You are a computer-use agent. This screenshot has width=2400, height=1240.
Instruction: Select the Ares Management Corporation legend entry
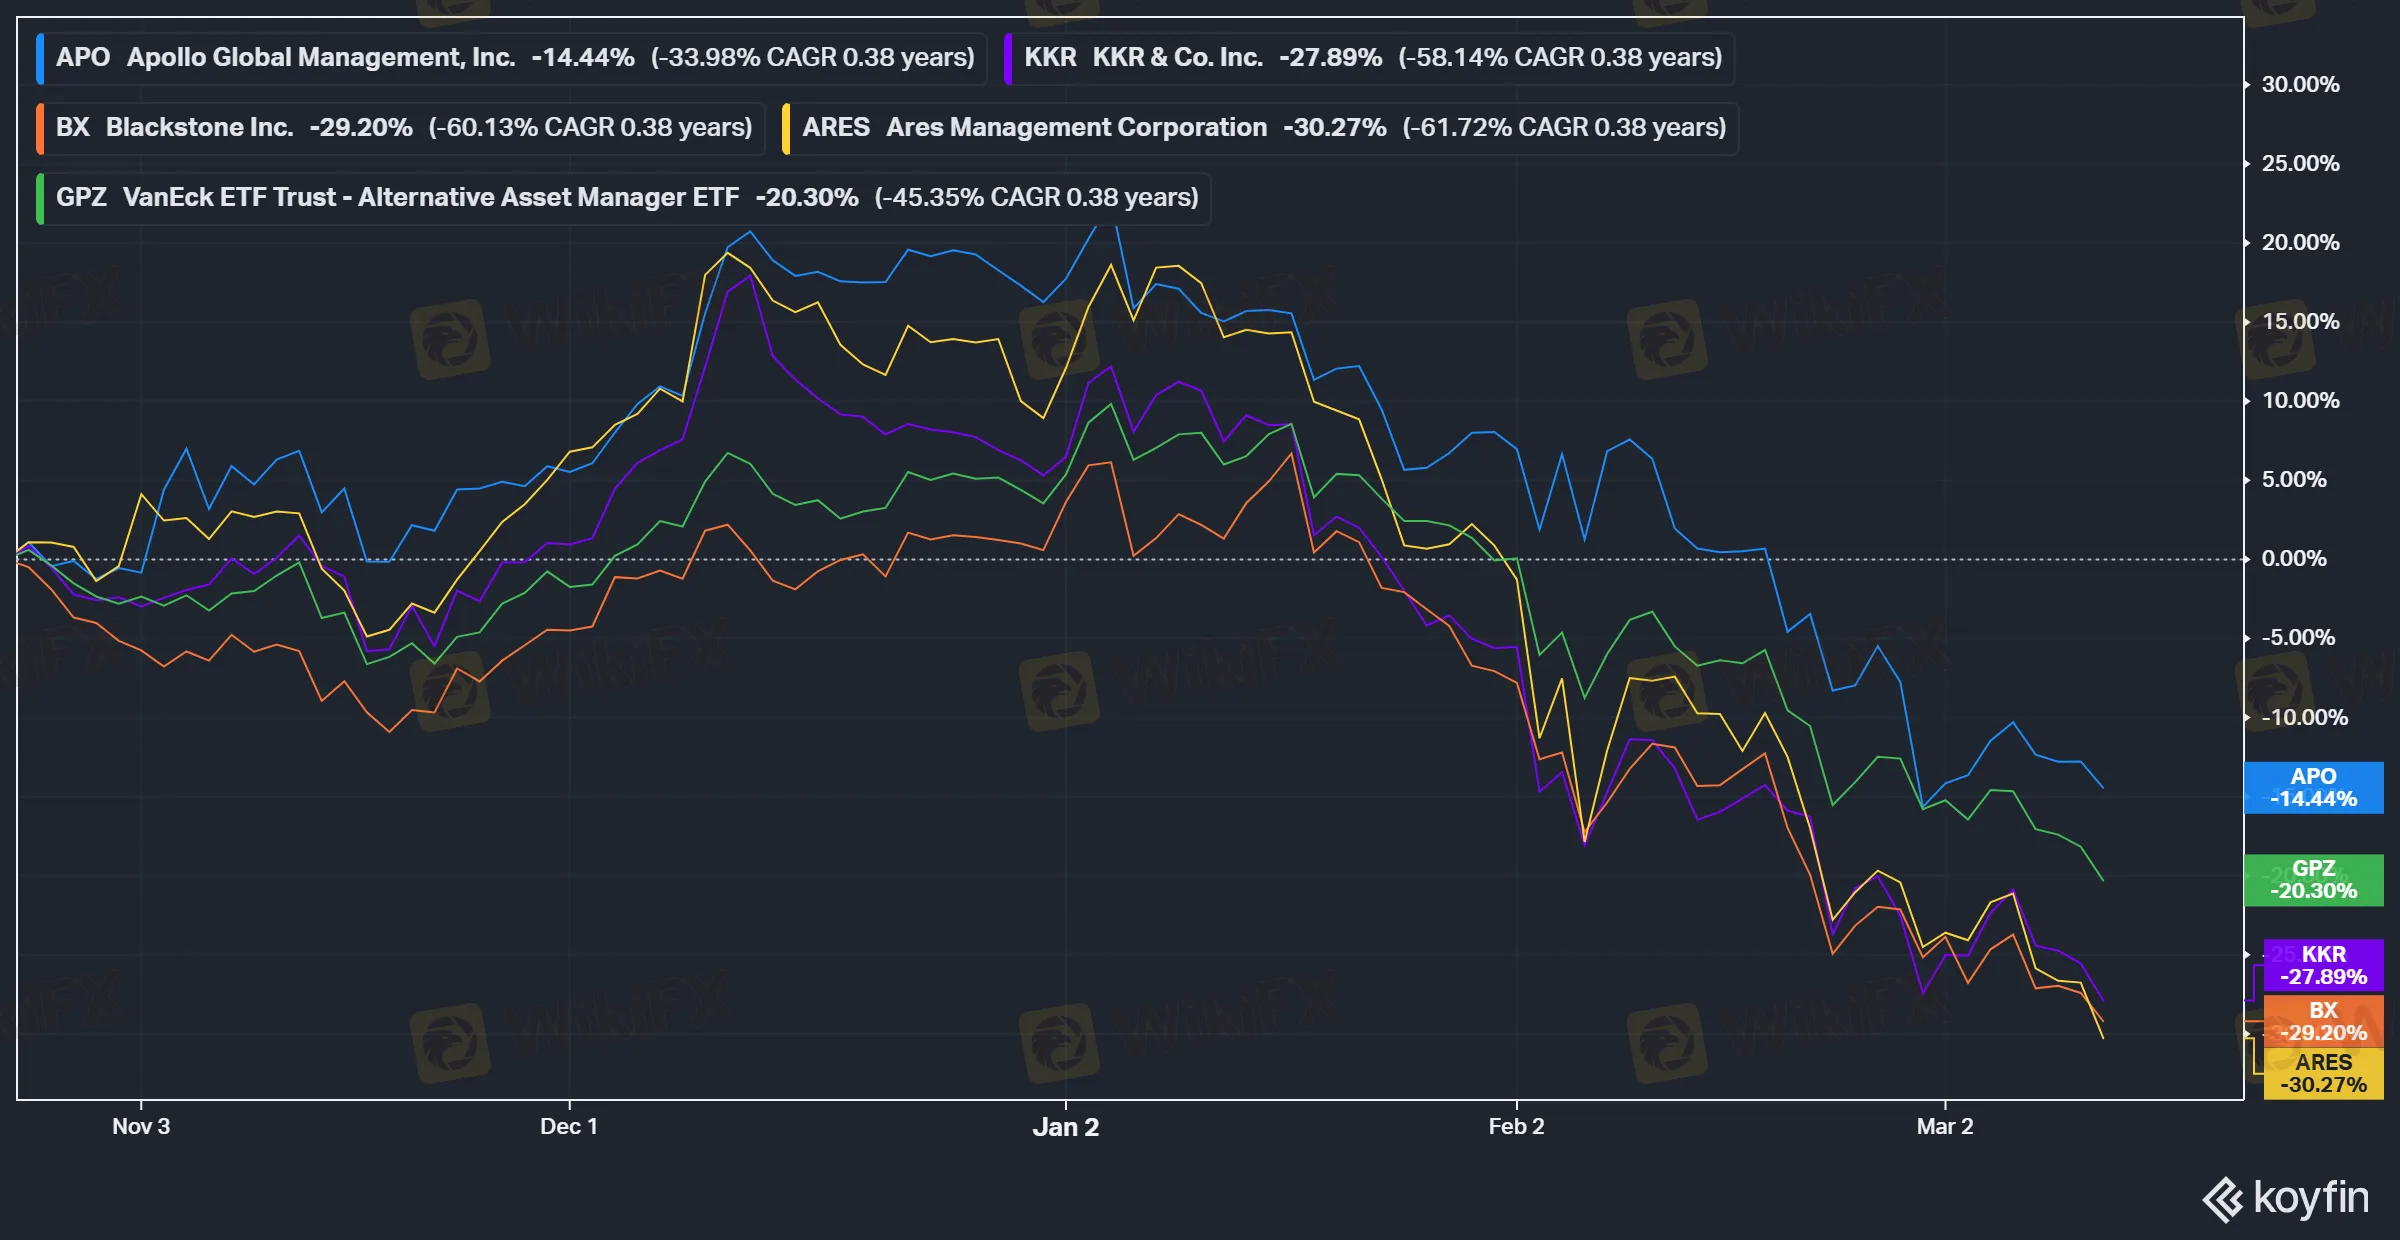(1075, 128)
